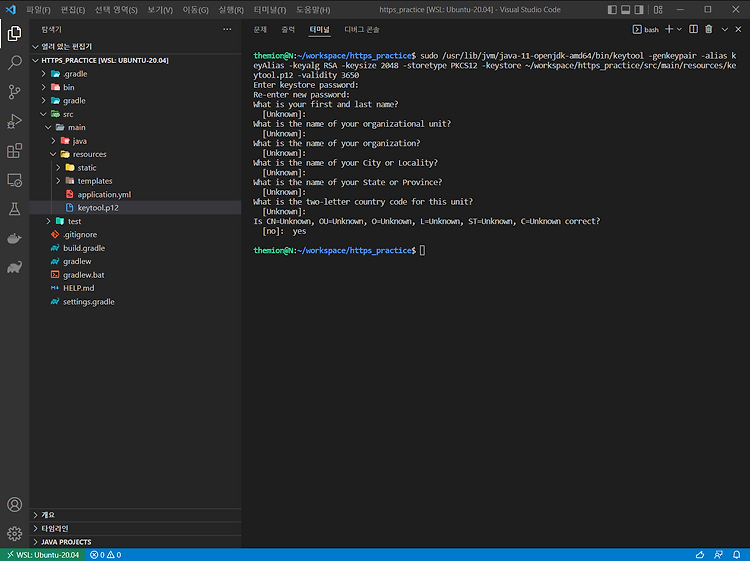Toggle primary side bar layout button
This screenshot has height=561, width=750.
click(612, 10)
